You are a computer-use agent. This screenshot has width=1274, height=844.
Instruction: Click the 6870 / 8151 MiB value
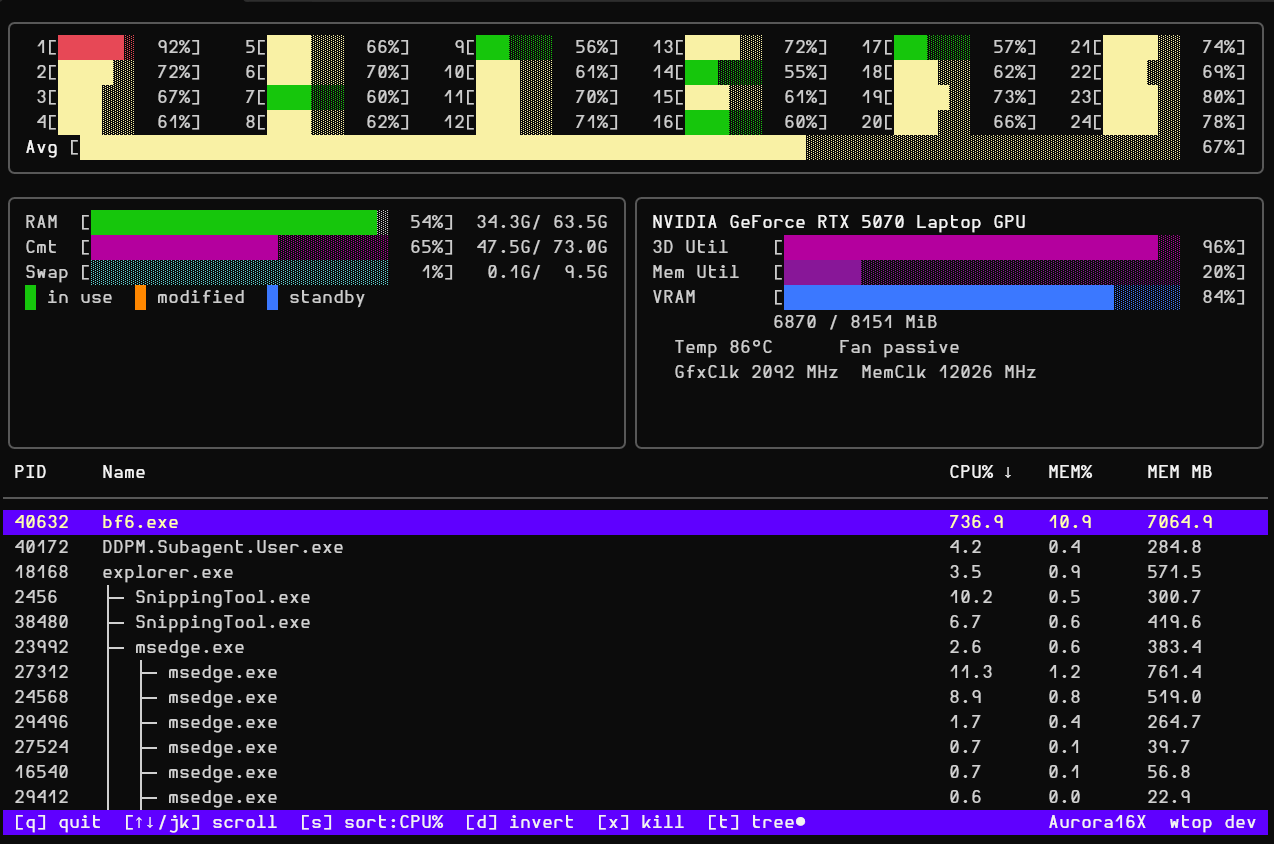[855, 322]
